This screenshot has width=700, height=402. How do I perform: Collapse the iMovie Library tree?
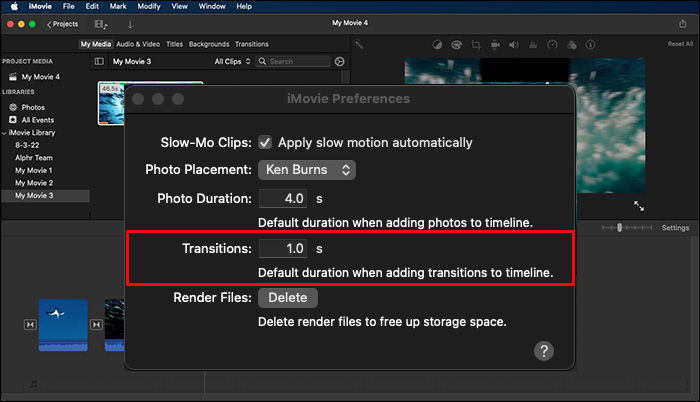click(4, 132)
